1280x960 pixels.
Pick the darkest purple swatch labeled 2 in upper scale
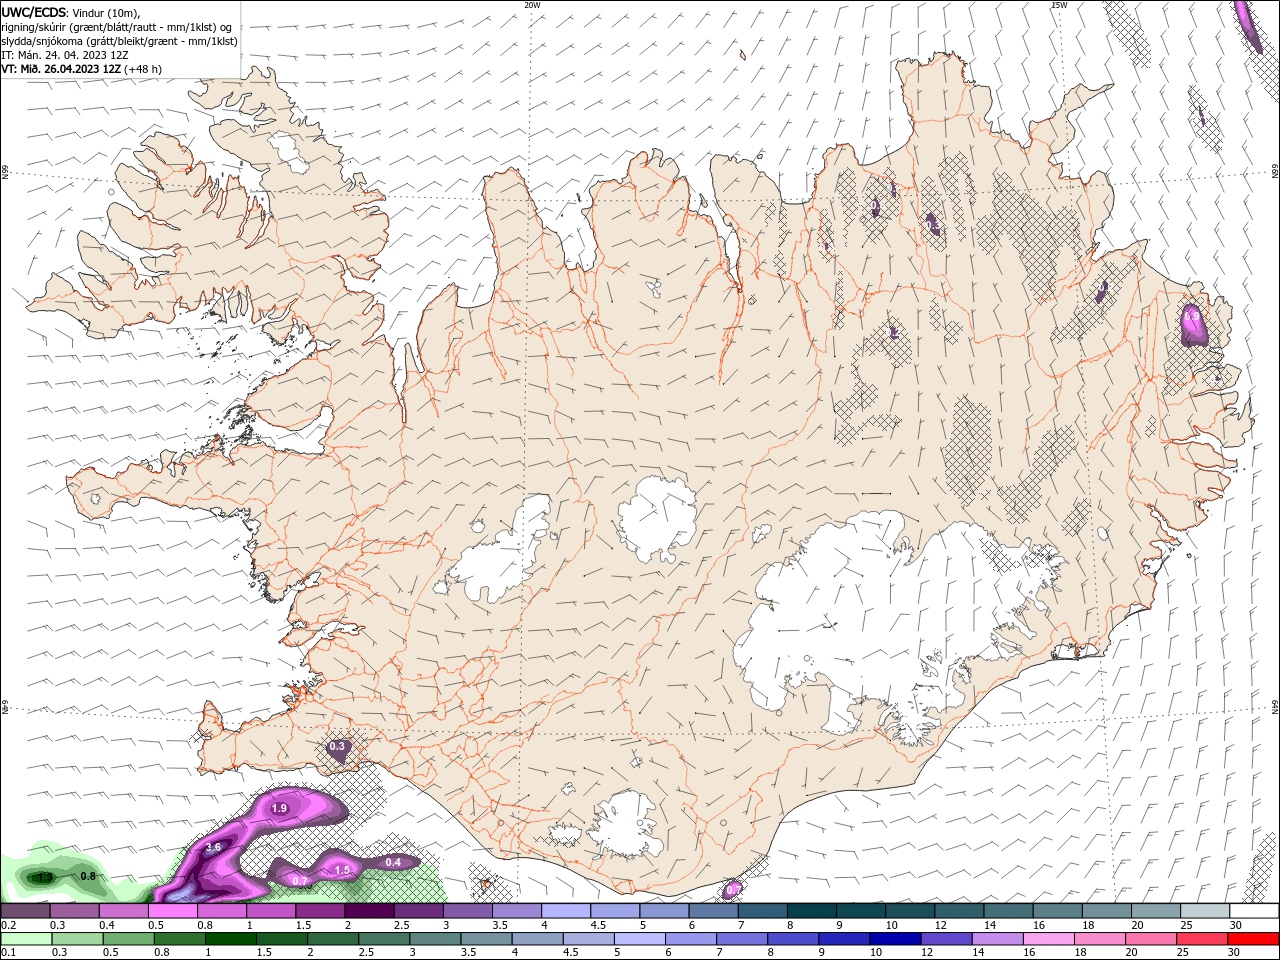[368, 911]
